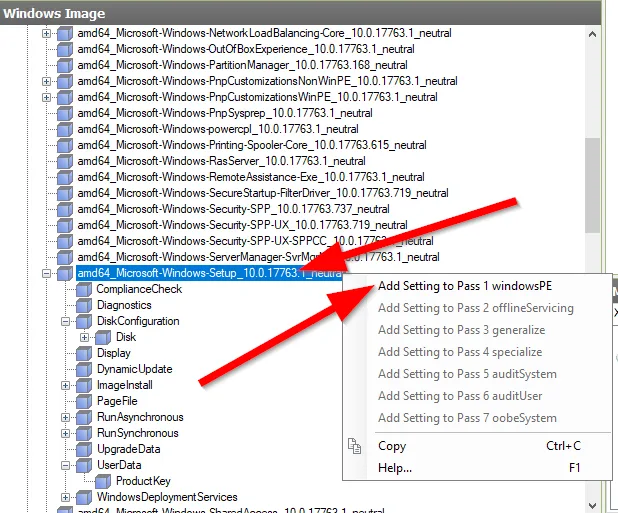
Task: Click the PnpSysprep component cube icon
Action: tap(65, 113)
